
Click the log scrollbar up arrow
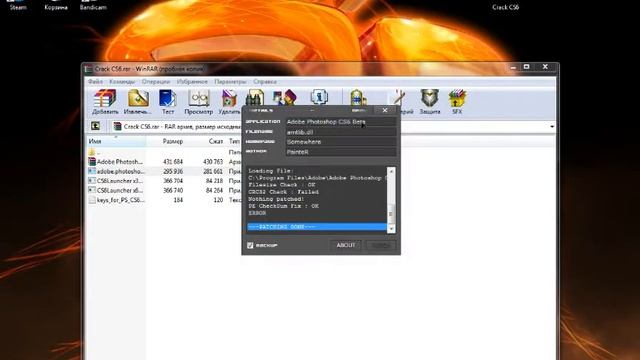[391, 171]
